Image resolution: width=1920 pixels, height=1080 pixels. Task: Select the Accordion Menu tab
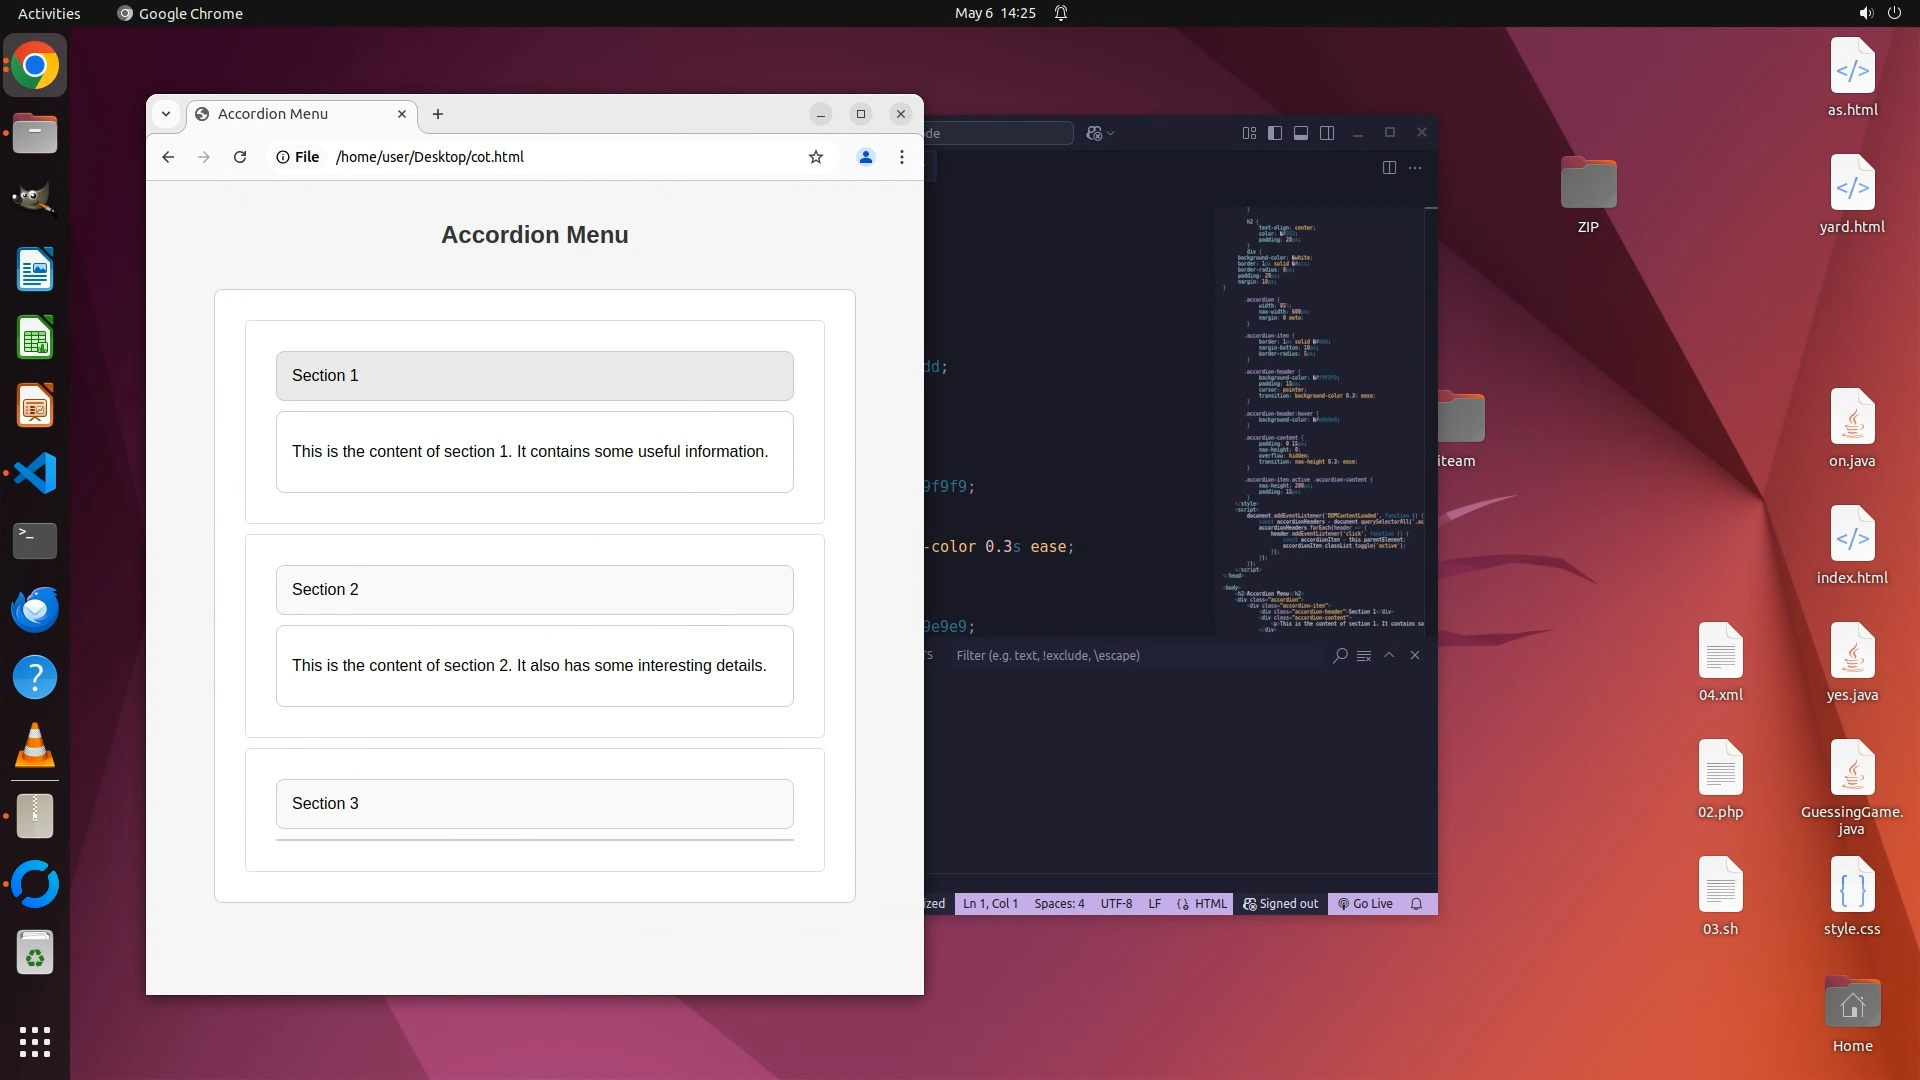(x=290, y=114)
